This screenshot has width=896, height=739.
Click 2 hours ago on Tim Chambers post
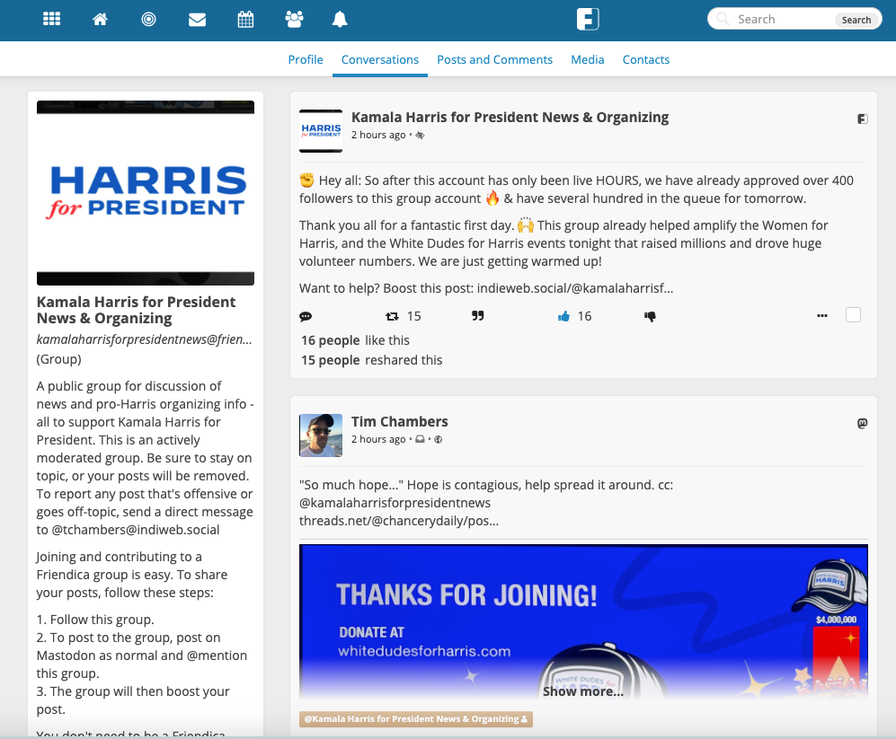click(x=378, y=440)
